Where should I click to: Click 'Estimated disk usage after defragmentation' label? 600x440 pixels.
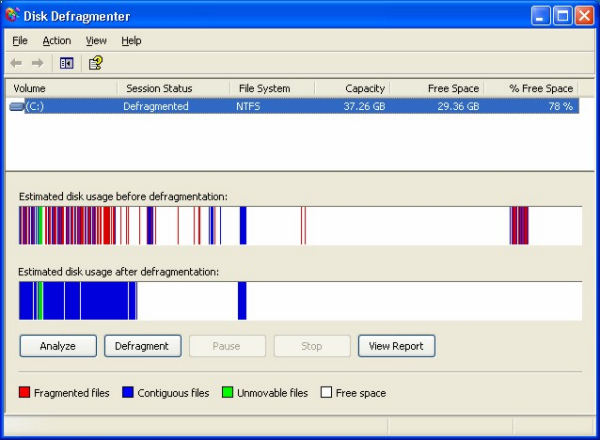(119, 272)
